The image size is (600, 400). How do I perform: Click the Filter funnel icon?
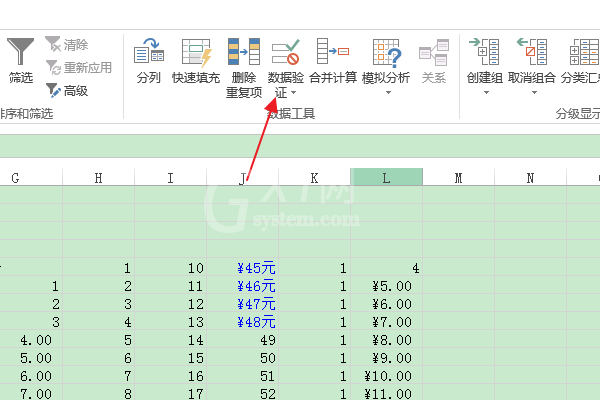pos(21,52)
